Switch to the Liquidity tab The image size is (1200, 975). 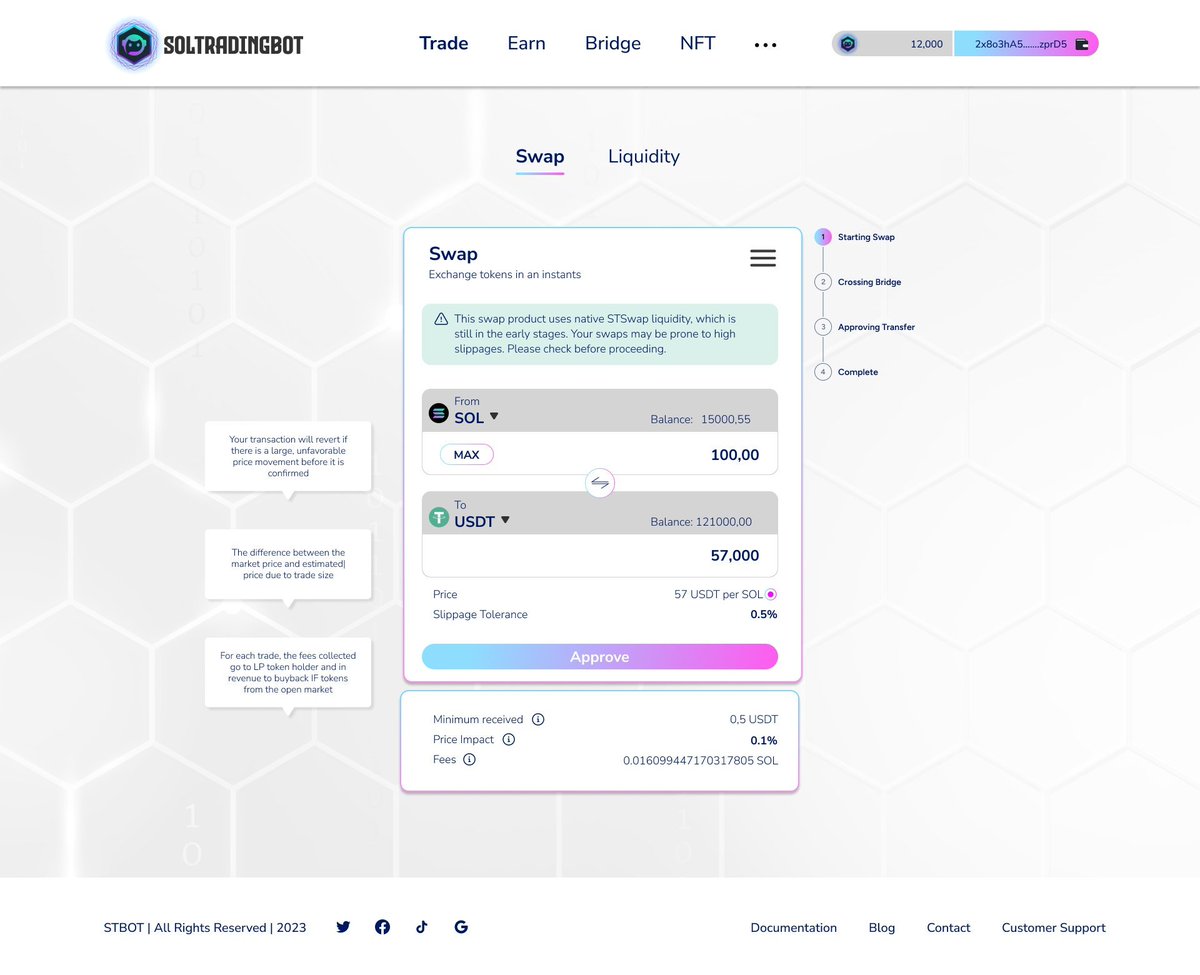click(644, 156)
